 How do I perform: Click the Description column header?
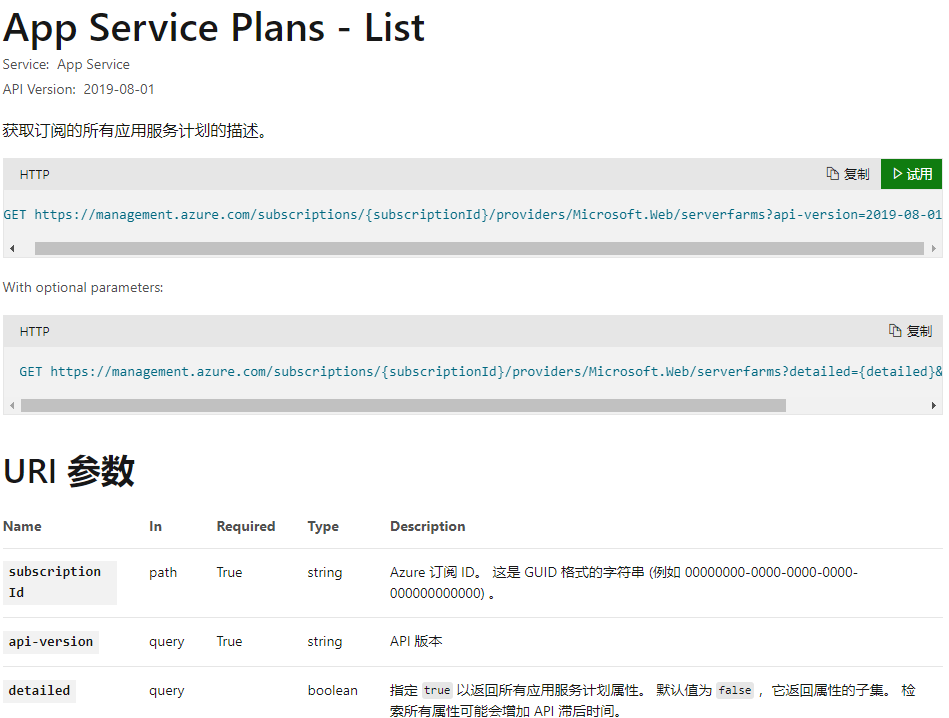[x=427, y=526]
